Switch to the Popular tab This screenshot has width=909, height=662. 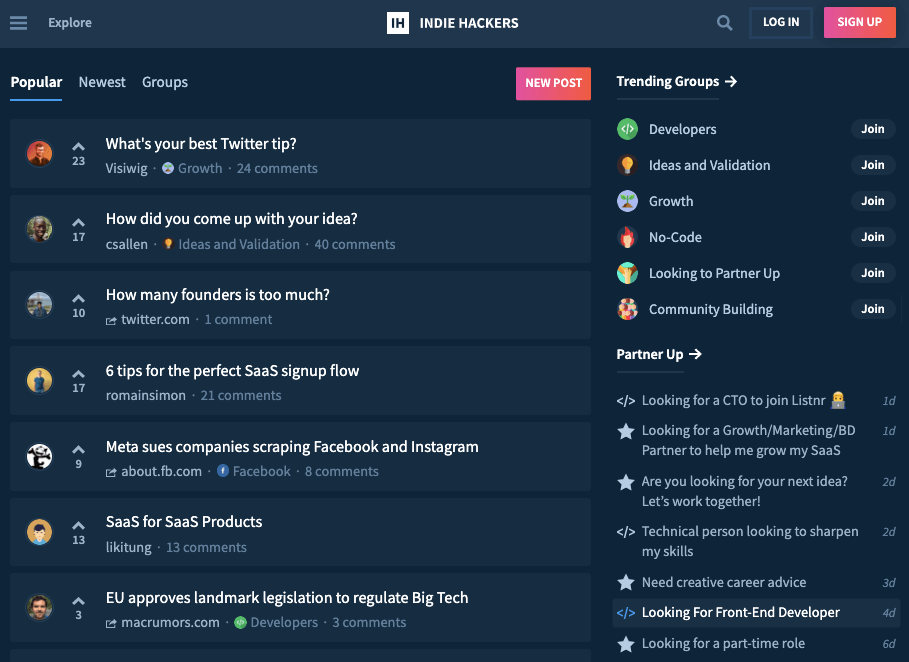coord(36,82)
